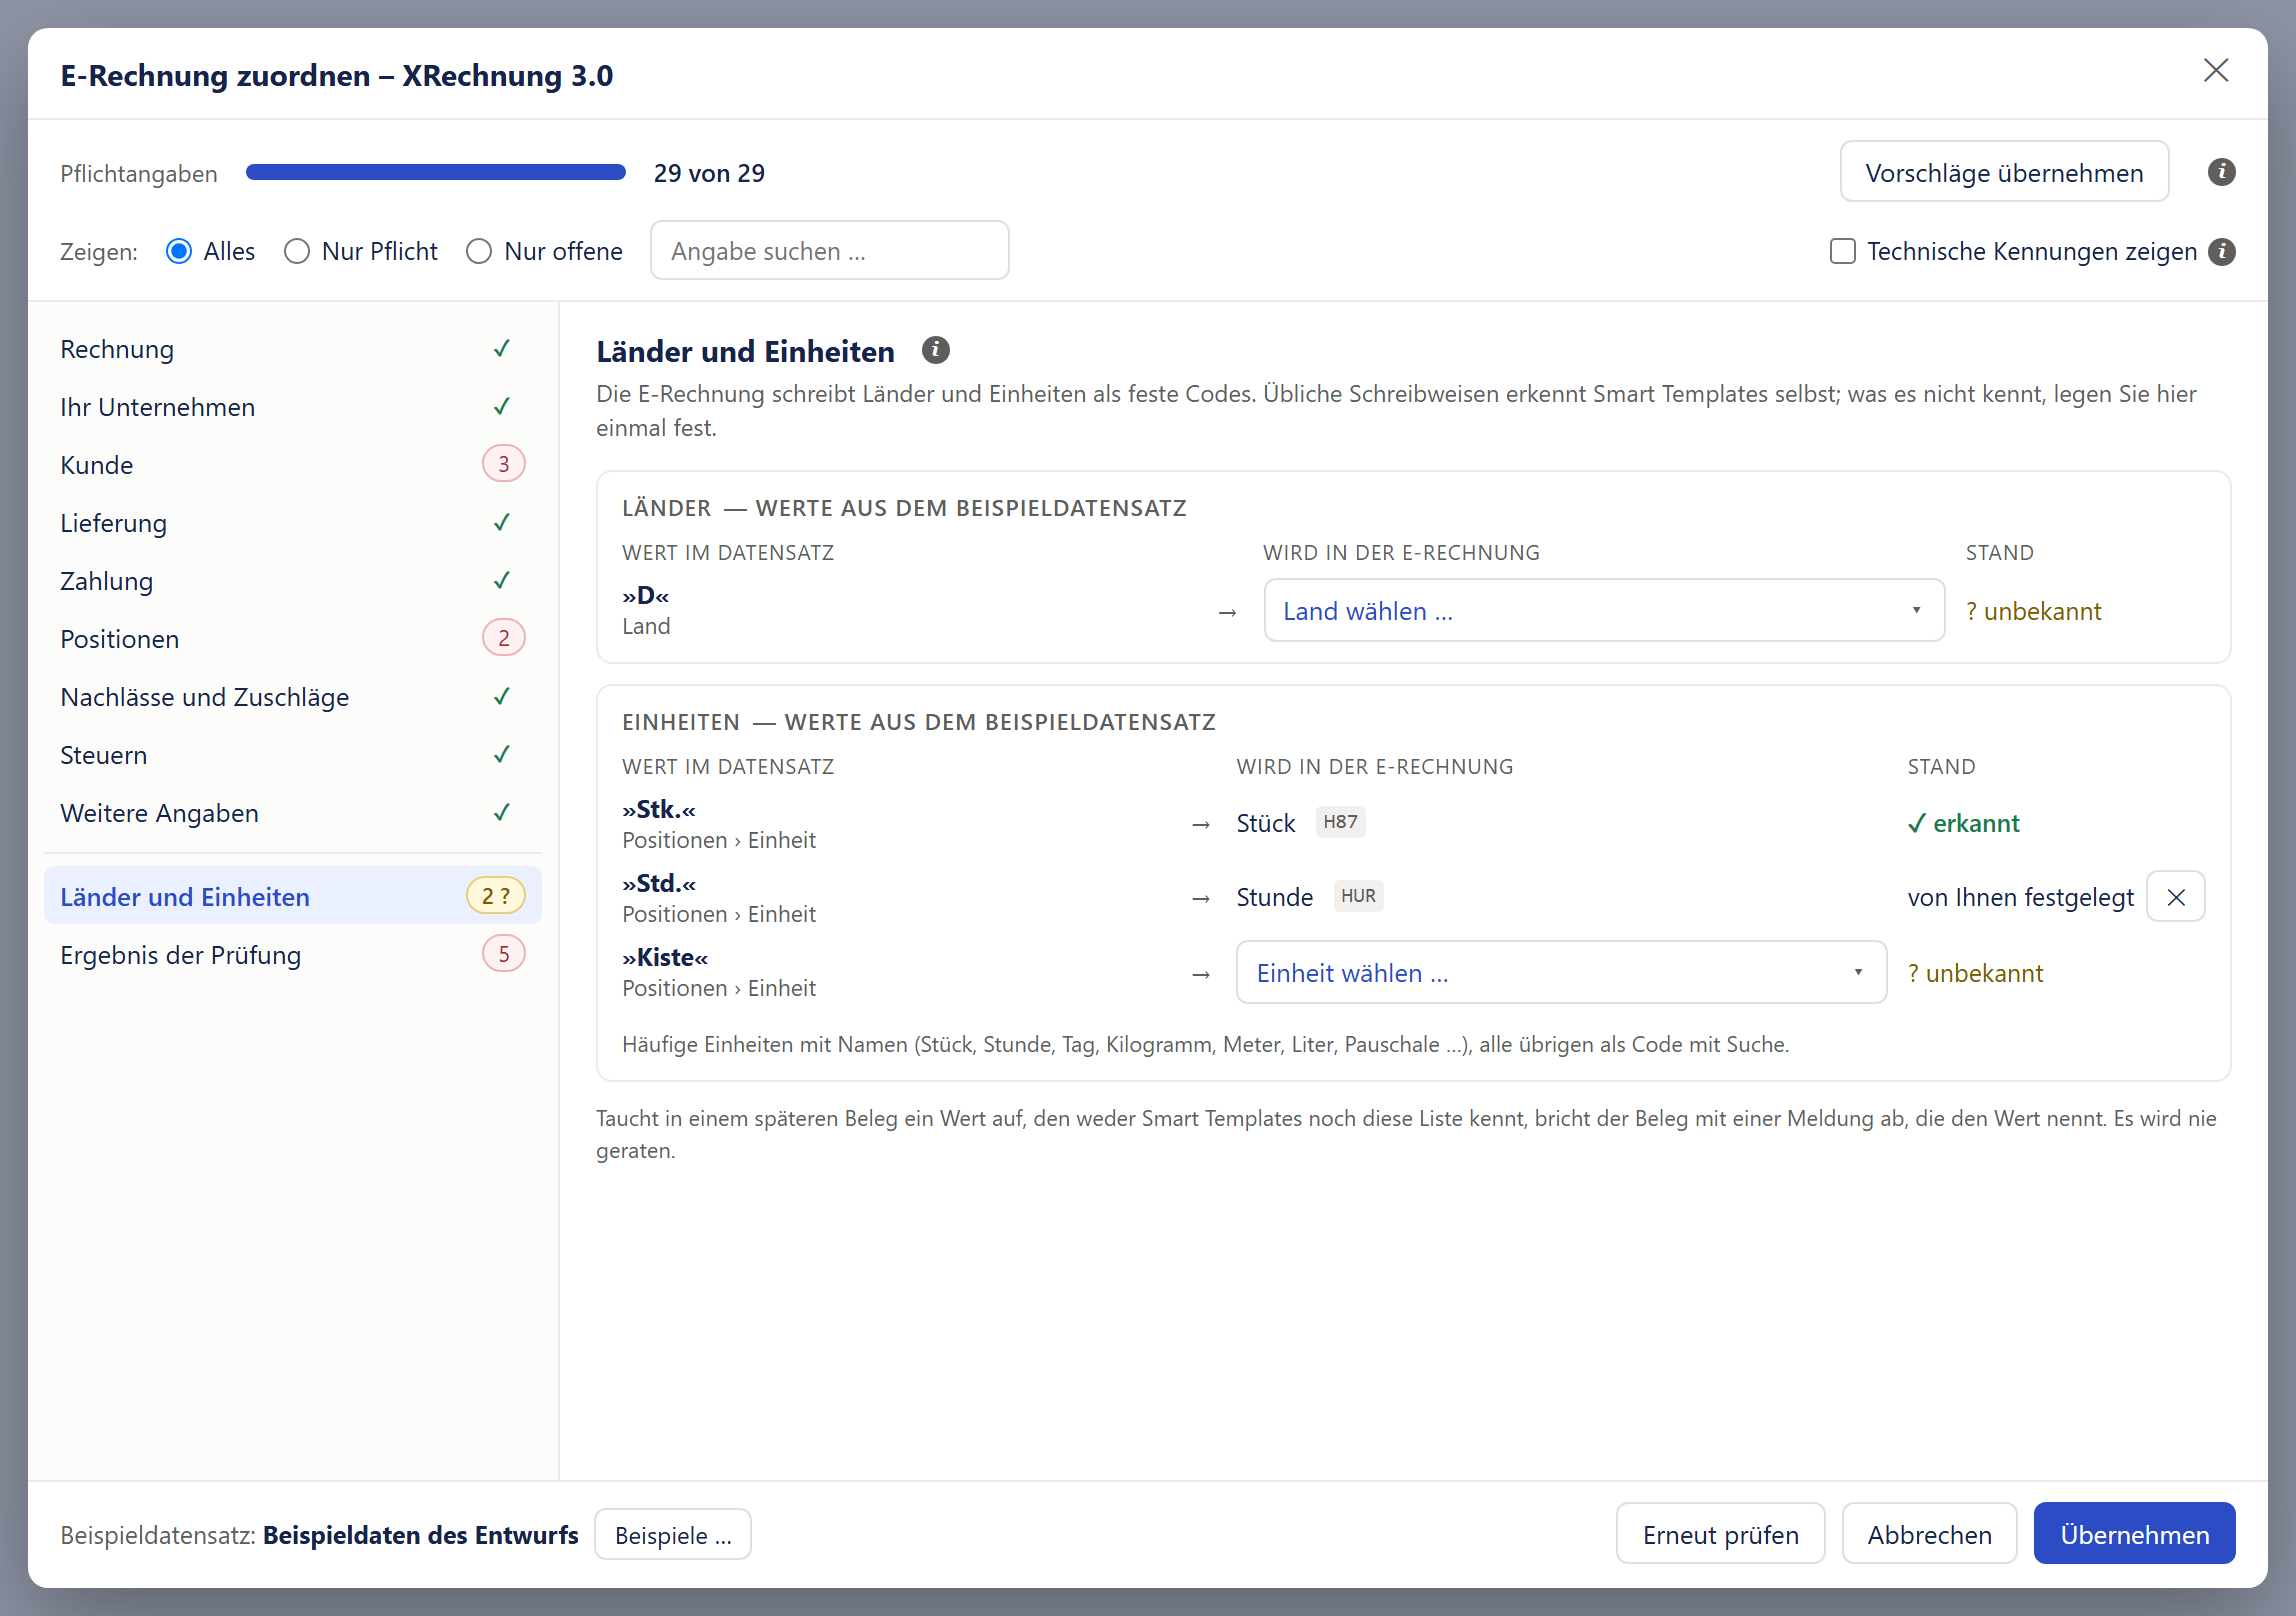Click info icon beside Technische Kennungen zeigen
This screenshot has width=2296, height=1616.
2222,251
